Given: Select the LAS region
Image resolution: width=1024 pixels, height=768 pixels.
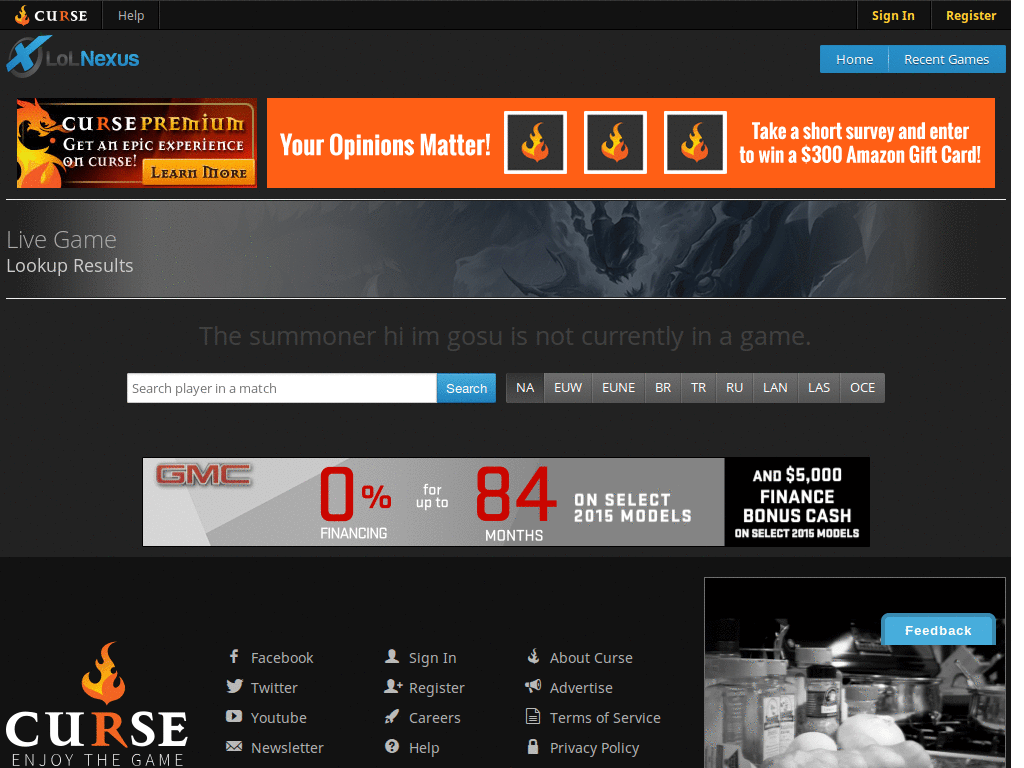Looking at the screenshot, I should coord(819,388).
